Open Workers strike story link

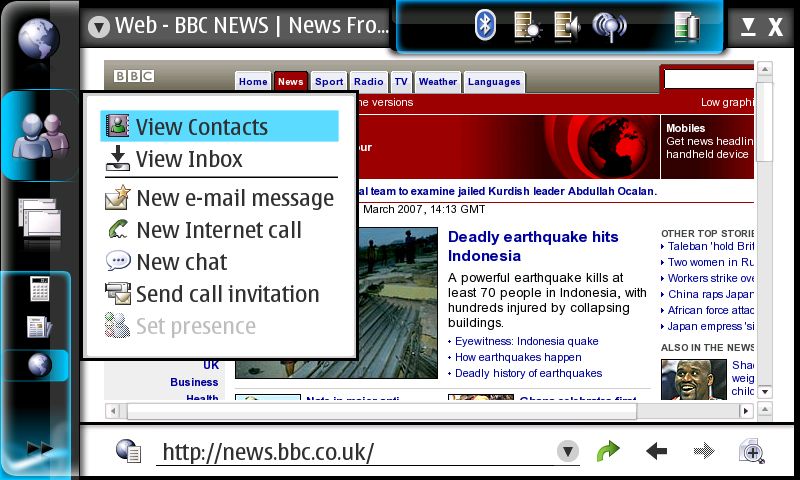(x=710, y=278)
